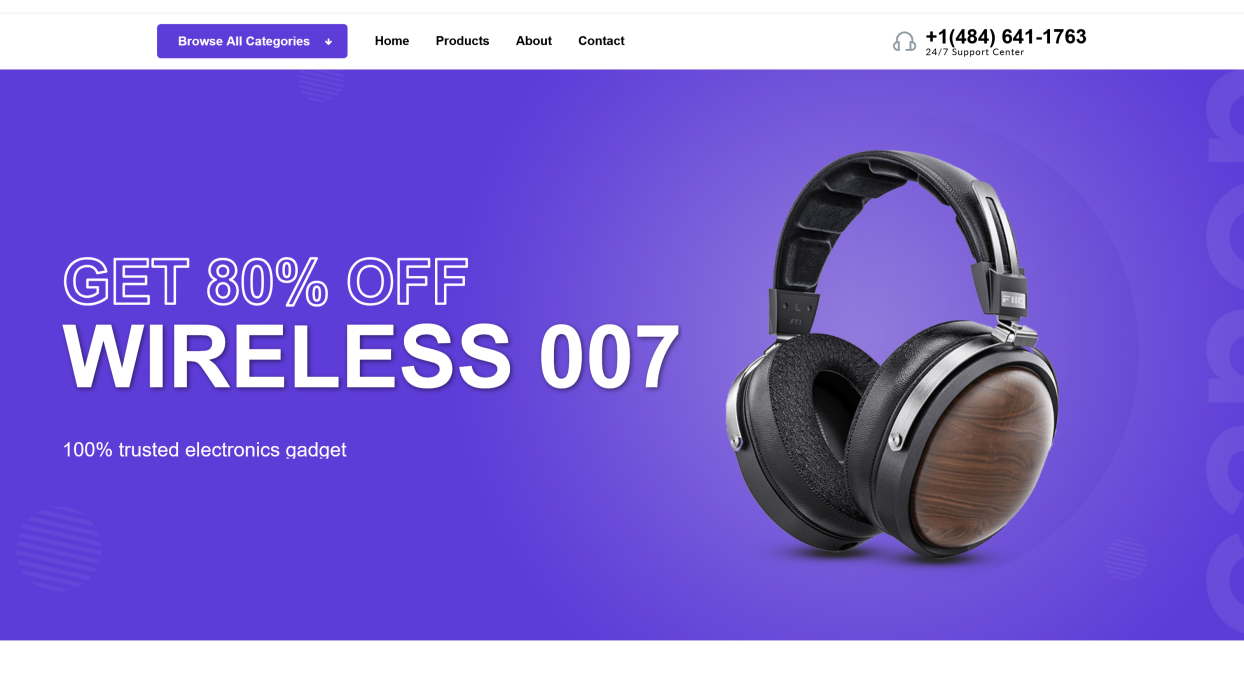Click the headphones product image

point(891,355)
